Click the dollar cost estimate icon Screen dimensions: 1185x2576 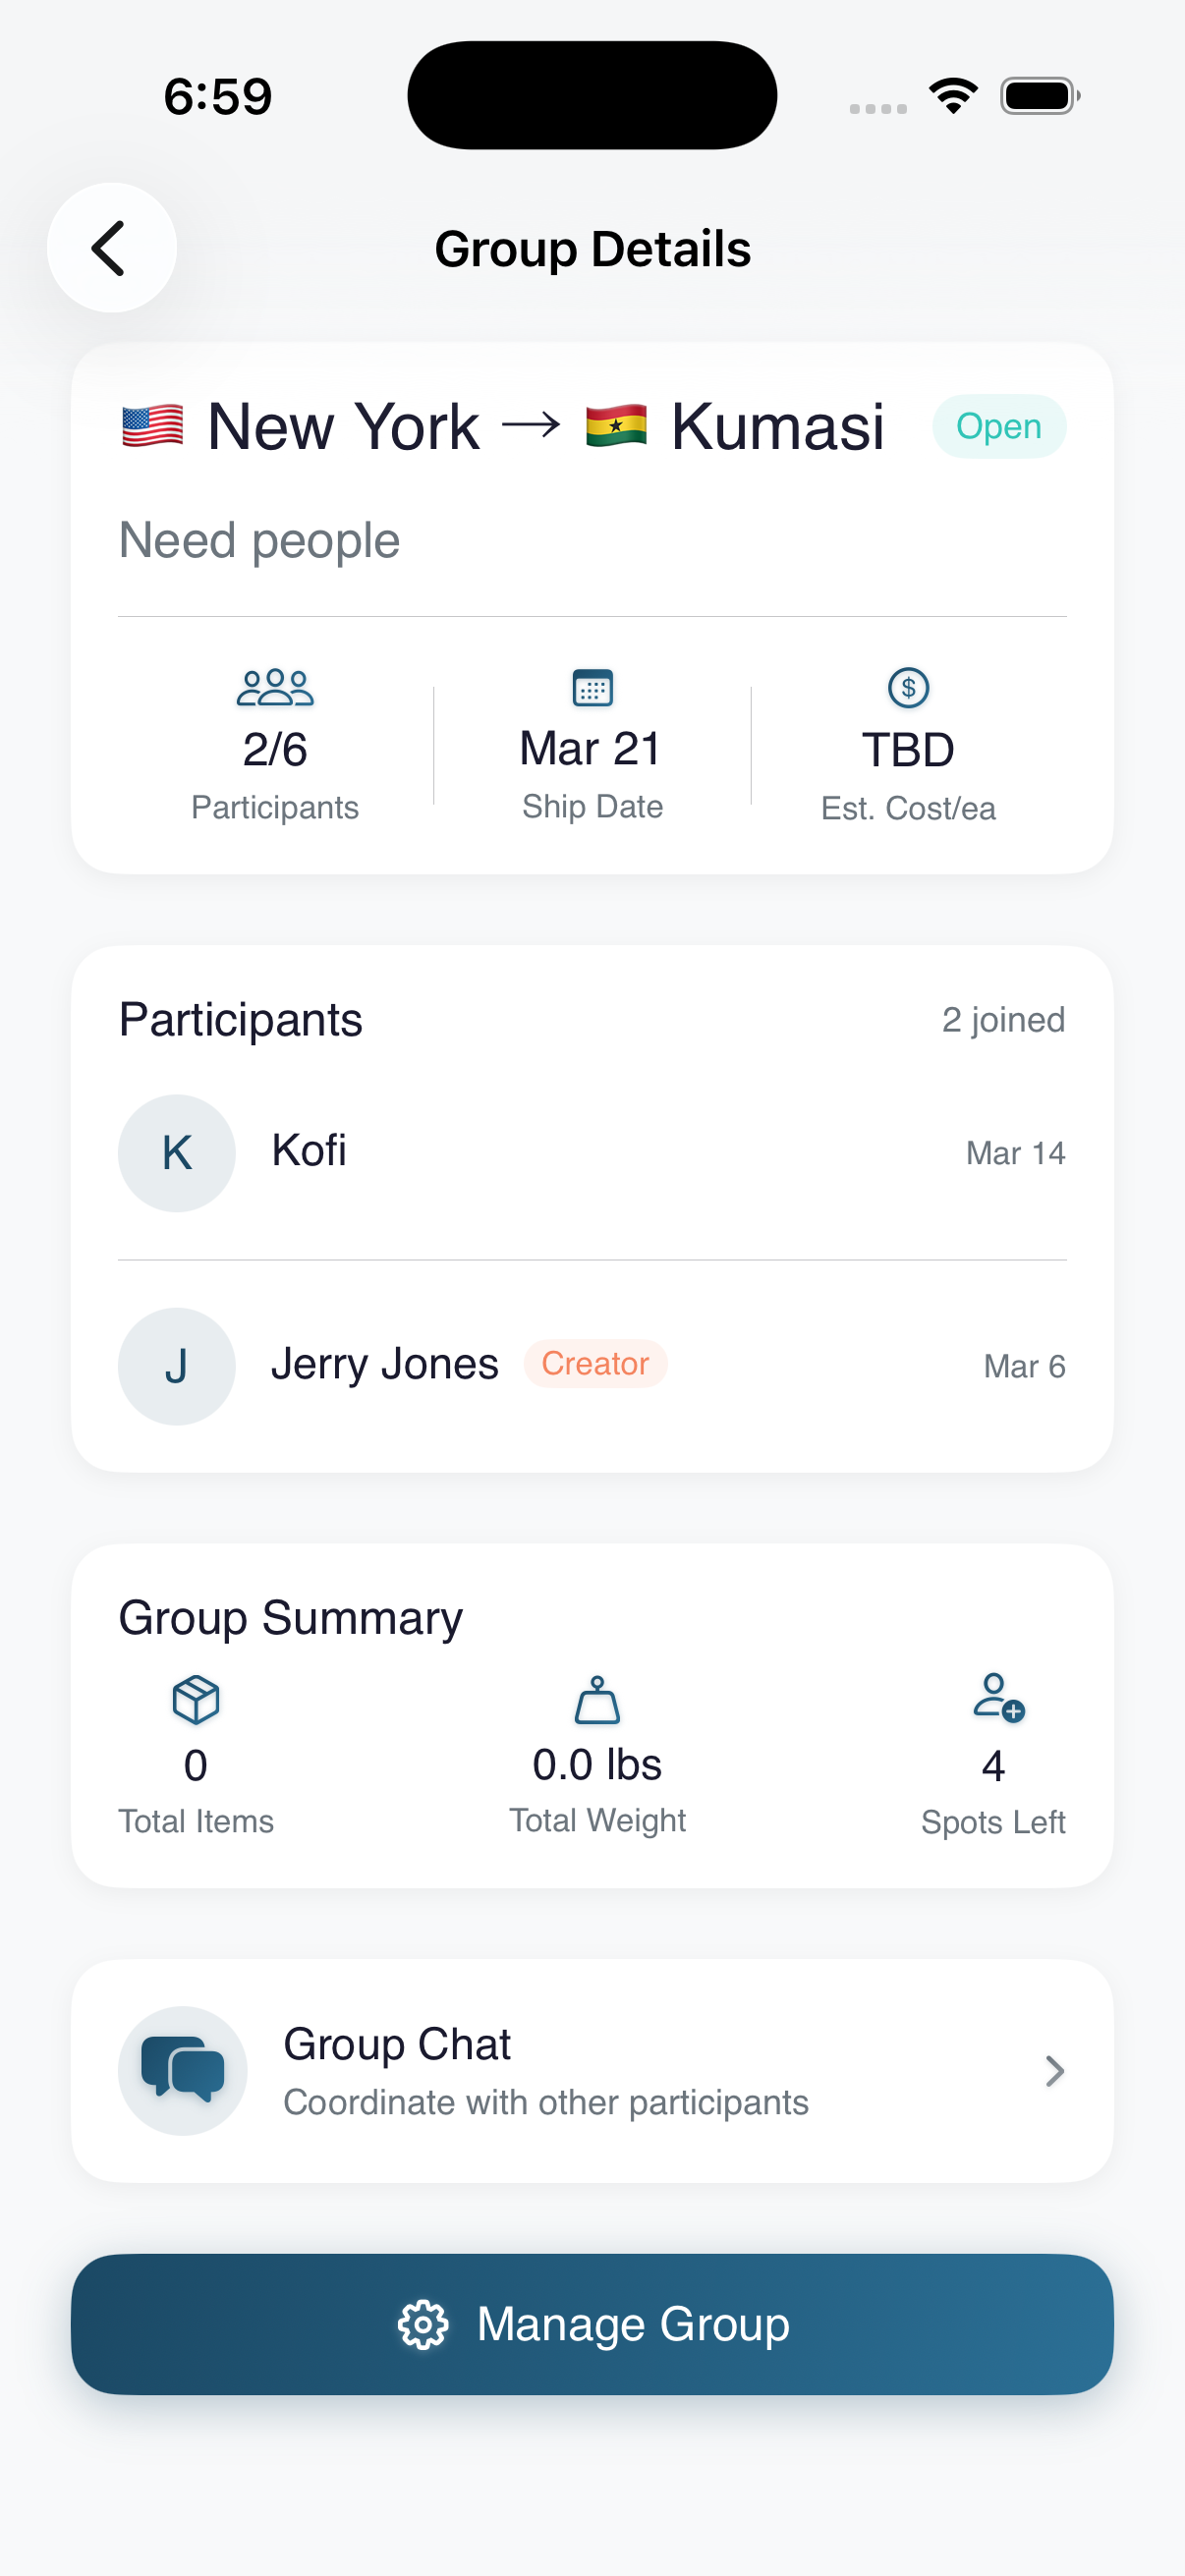(x=908, y=688)
